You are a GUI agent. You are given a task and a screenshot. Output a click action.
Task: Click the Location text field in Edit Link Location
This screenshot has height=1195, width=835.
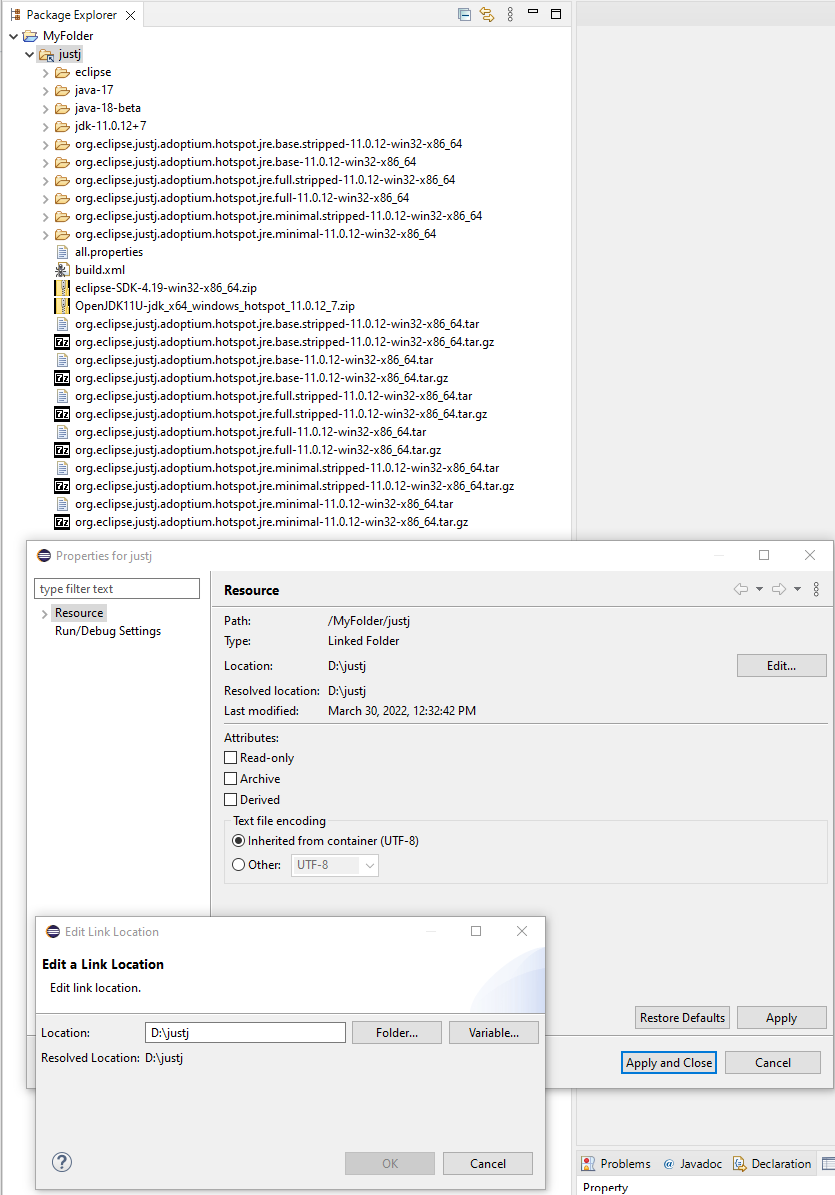tap(245, 1031)
